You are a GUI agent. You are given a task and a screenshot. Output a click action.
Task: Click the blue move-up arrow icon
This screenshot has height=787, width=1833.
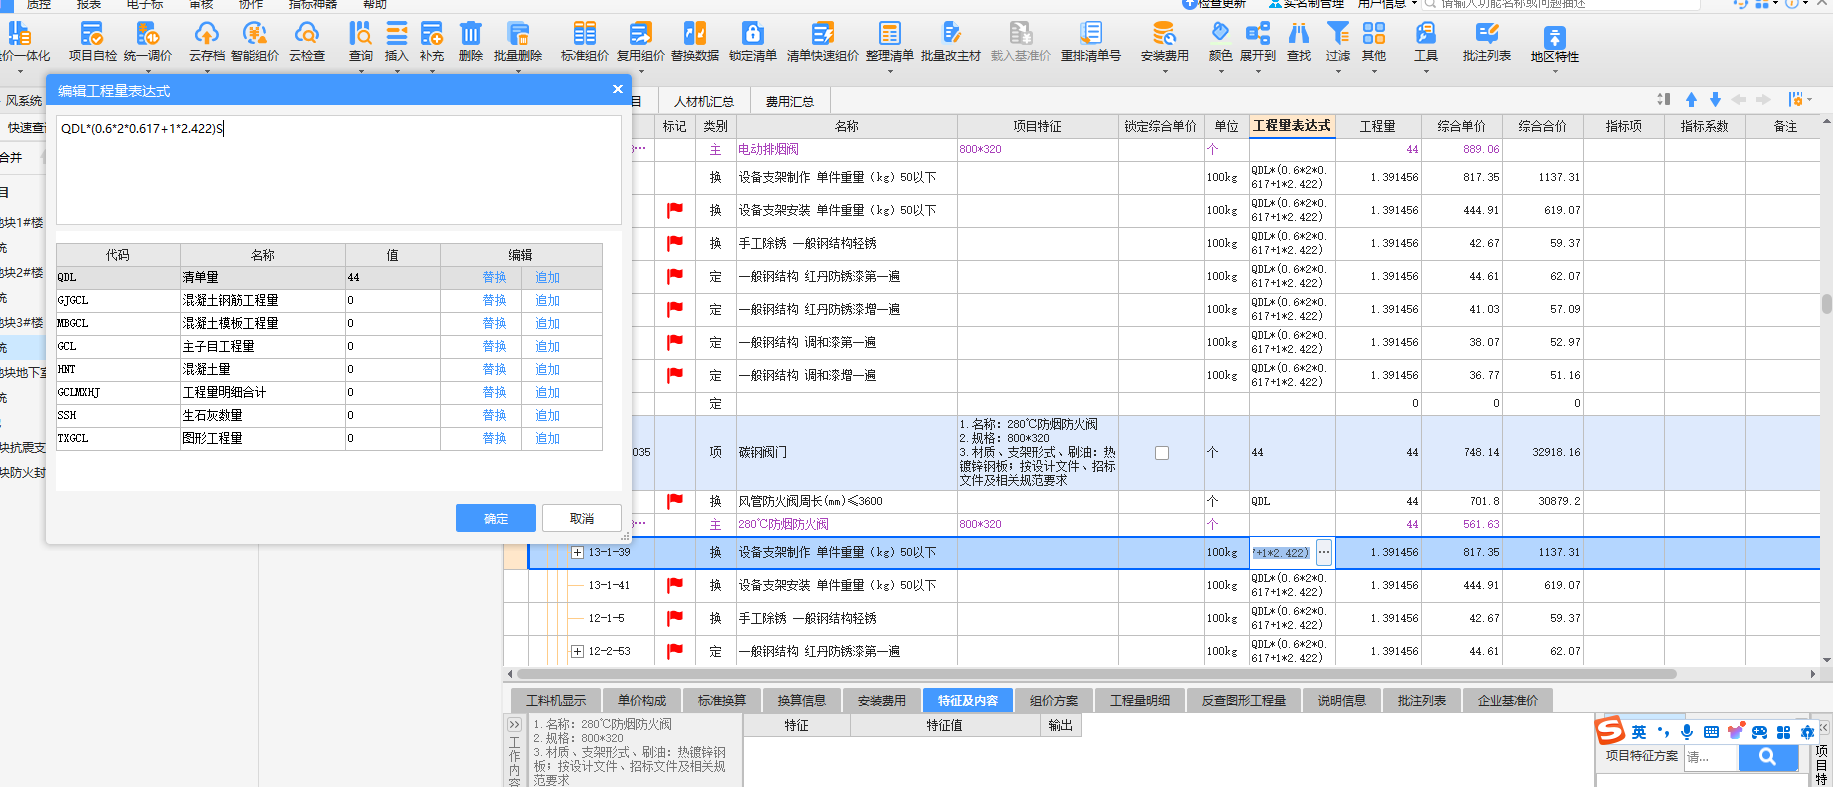tap(1691, 99)
